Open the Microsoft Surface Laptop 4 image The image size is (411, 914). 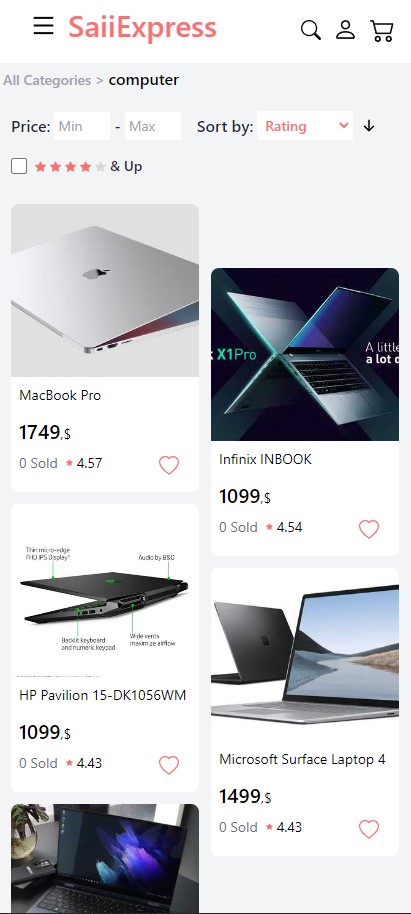point(305,654)
